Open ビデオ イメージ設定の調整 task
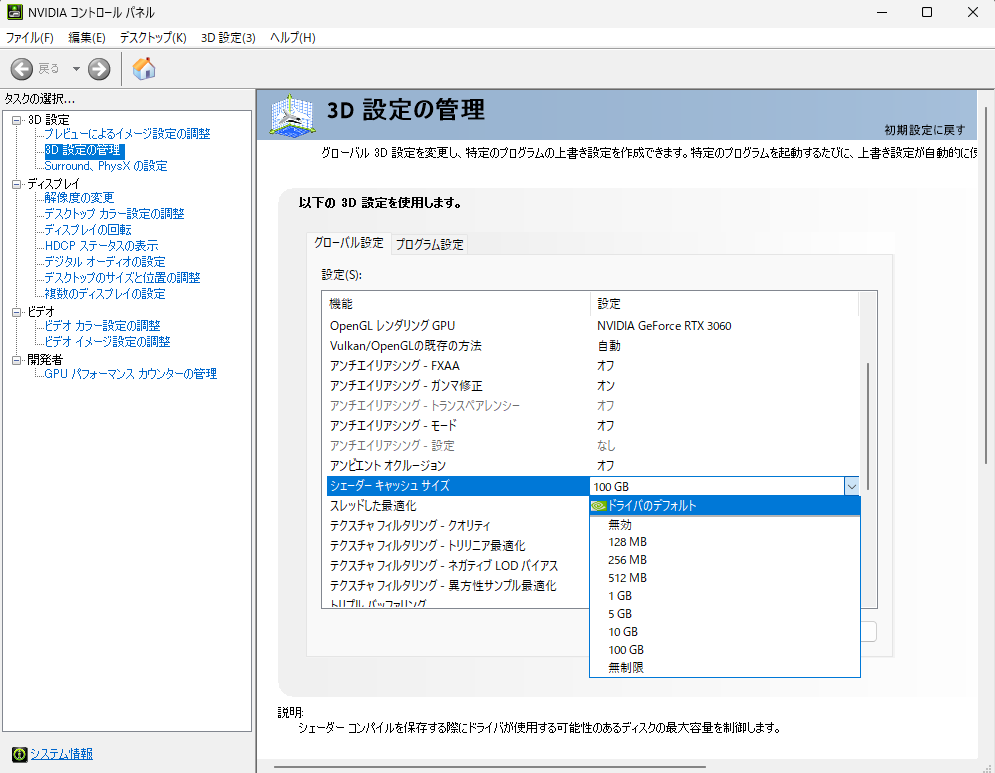The width and height of the screenshot is (995, 773). pos(107,341)
